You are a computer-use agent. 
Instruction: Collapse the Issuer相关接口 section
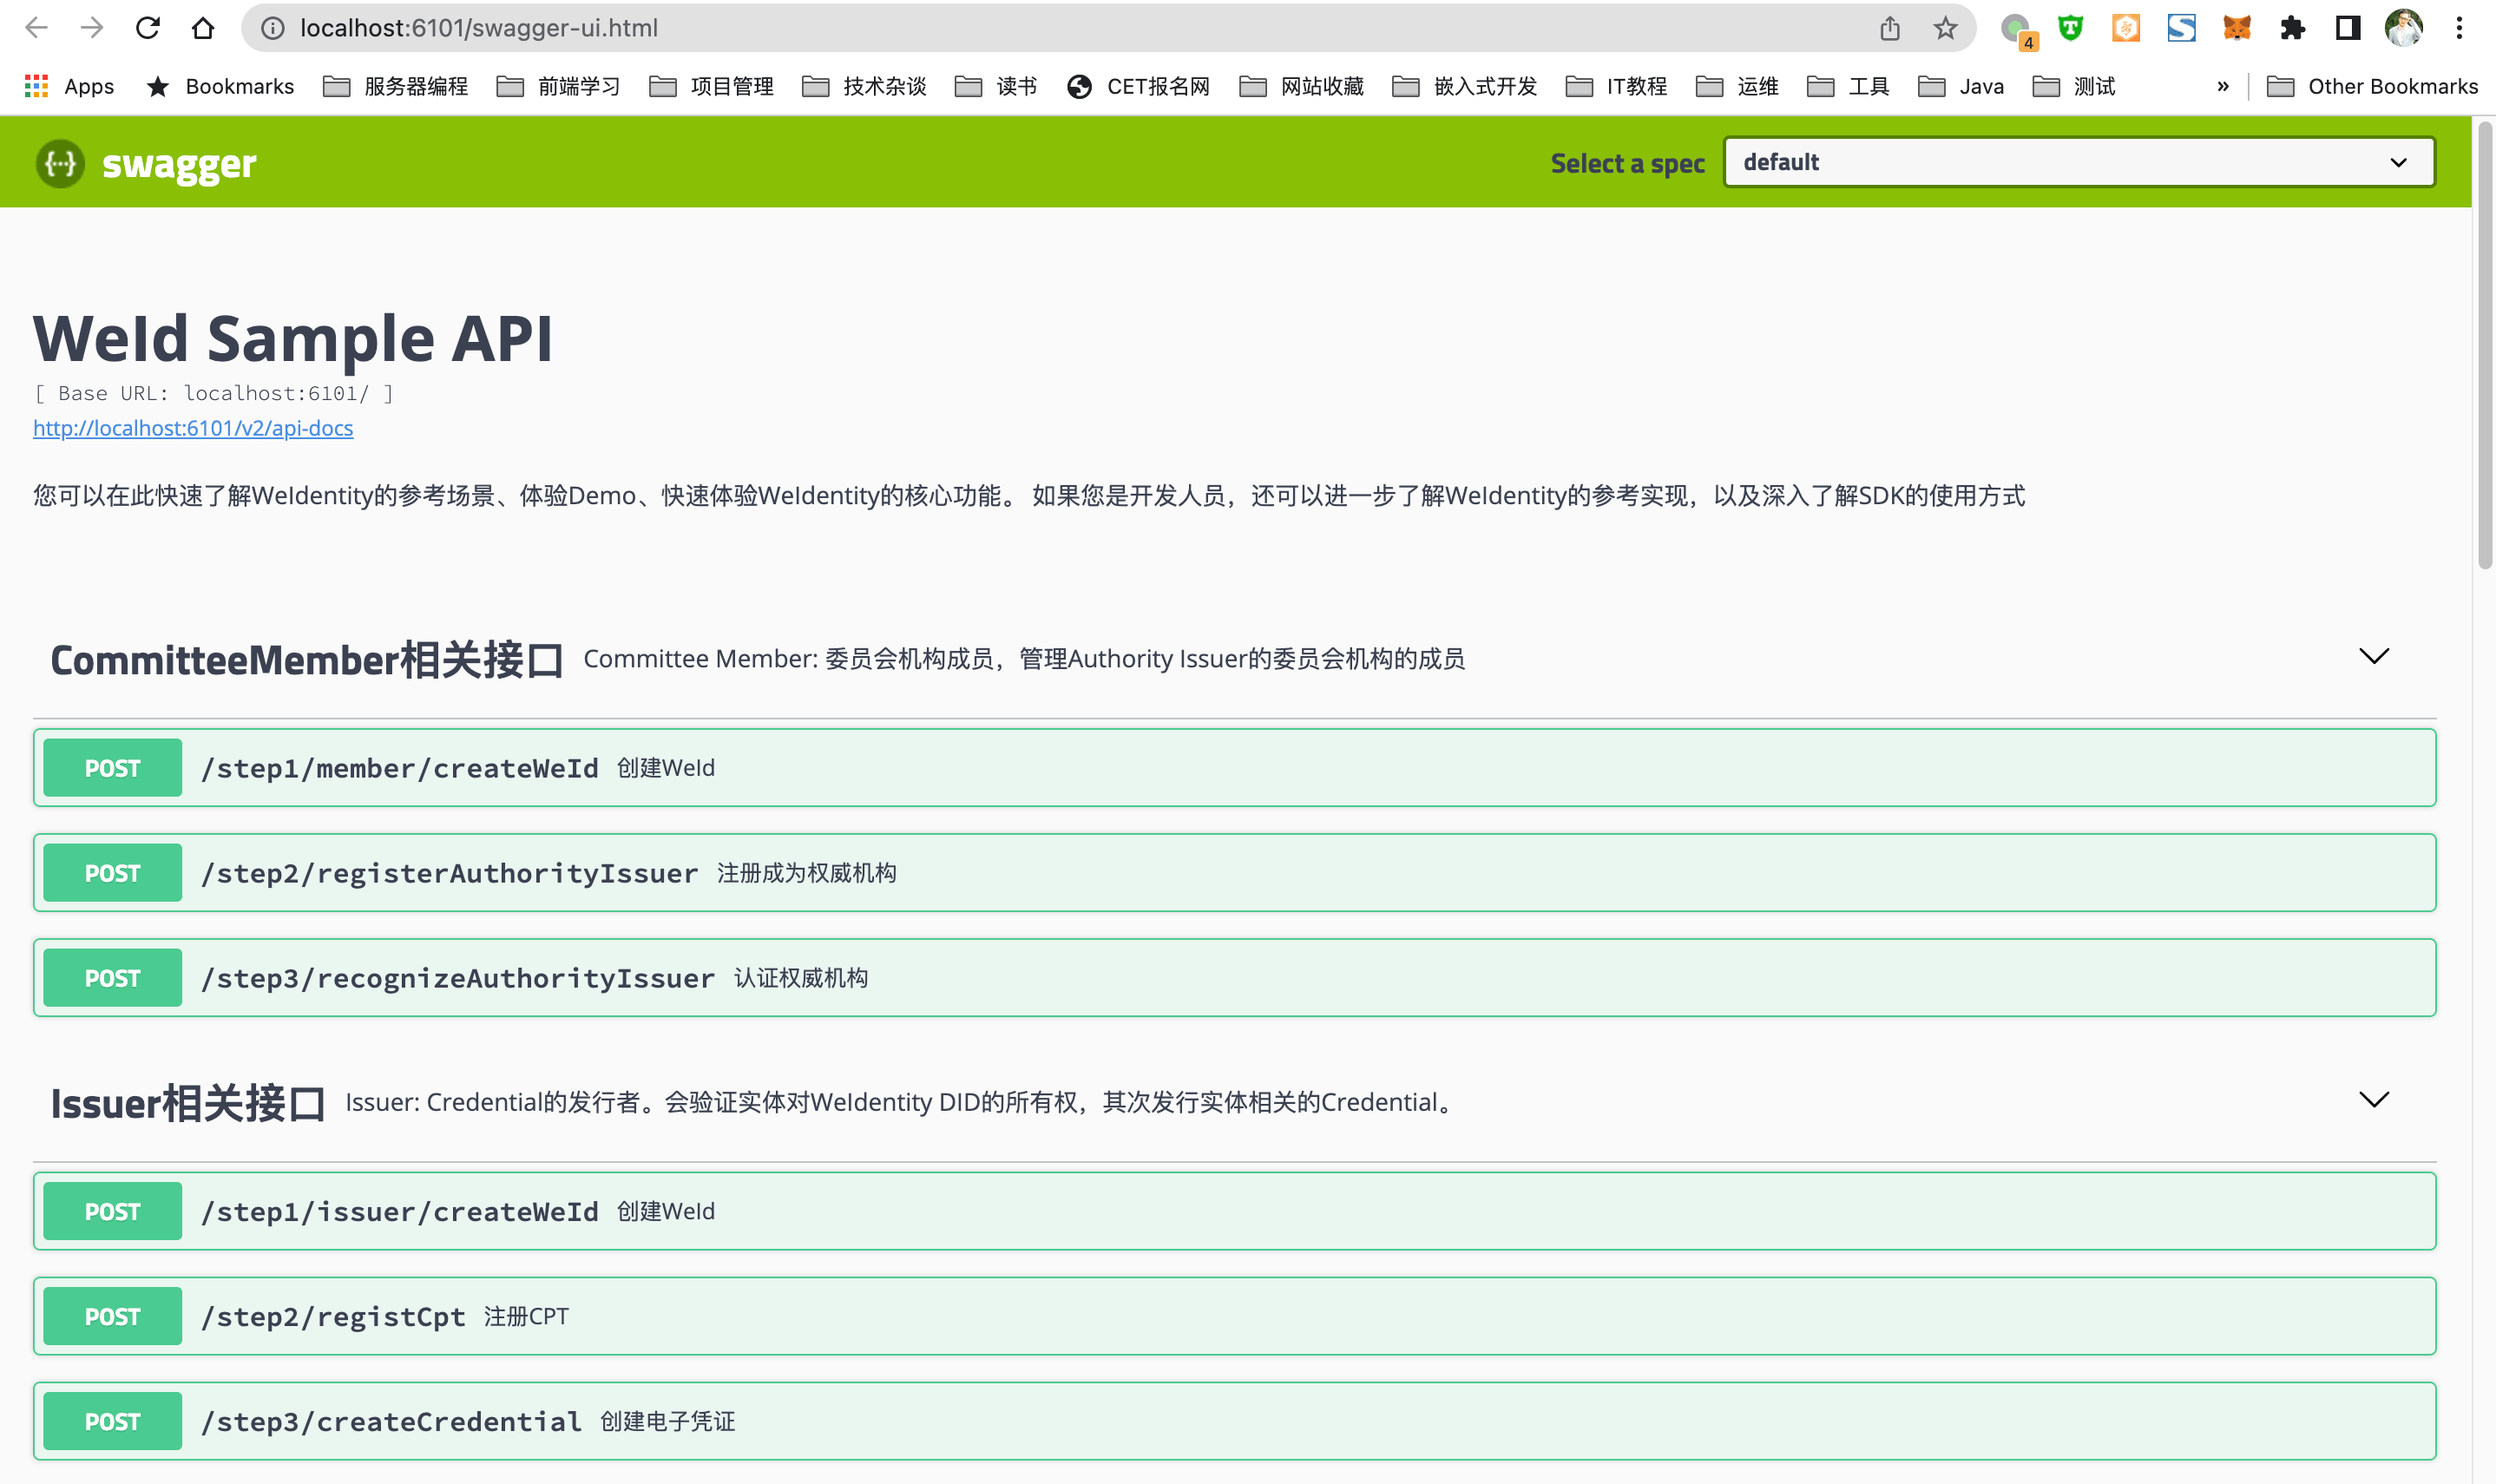pos(2373,1100)
